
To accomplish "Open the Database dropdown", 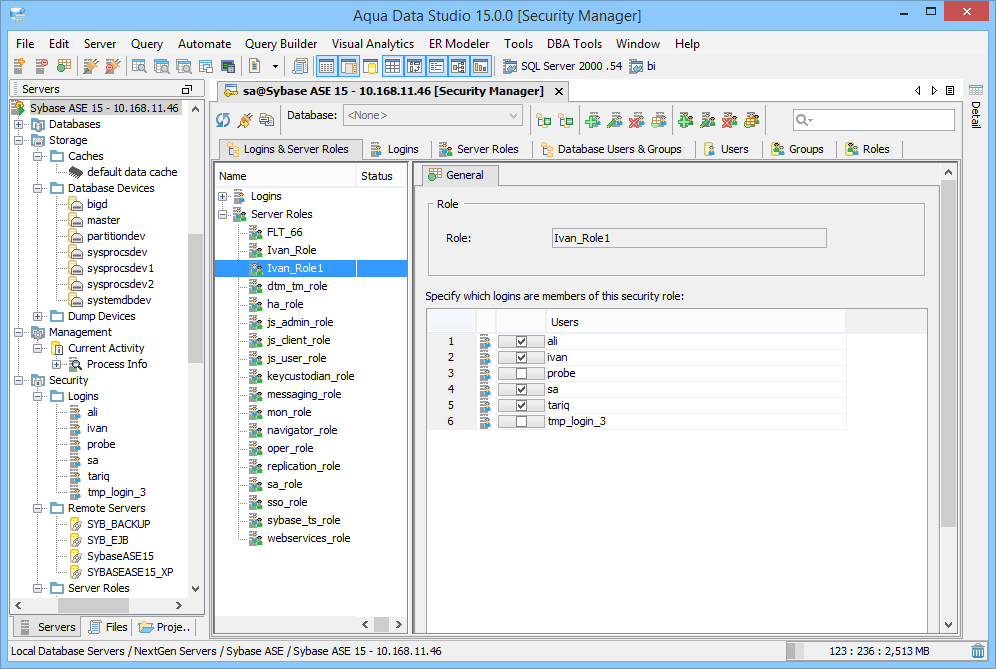I will tap(432, 116).
